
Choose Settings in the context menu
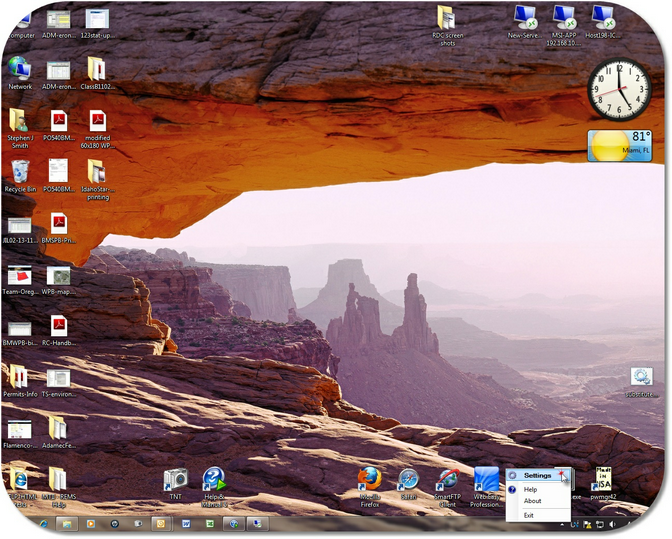tap(537, 475)
